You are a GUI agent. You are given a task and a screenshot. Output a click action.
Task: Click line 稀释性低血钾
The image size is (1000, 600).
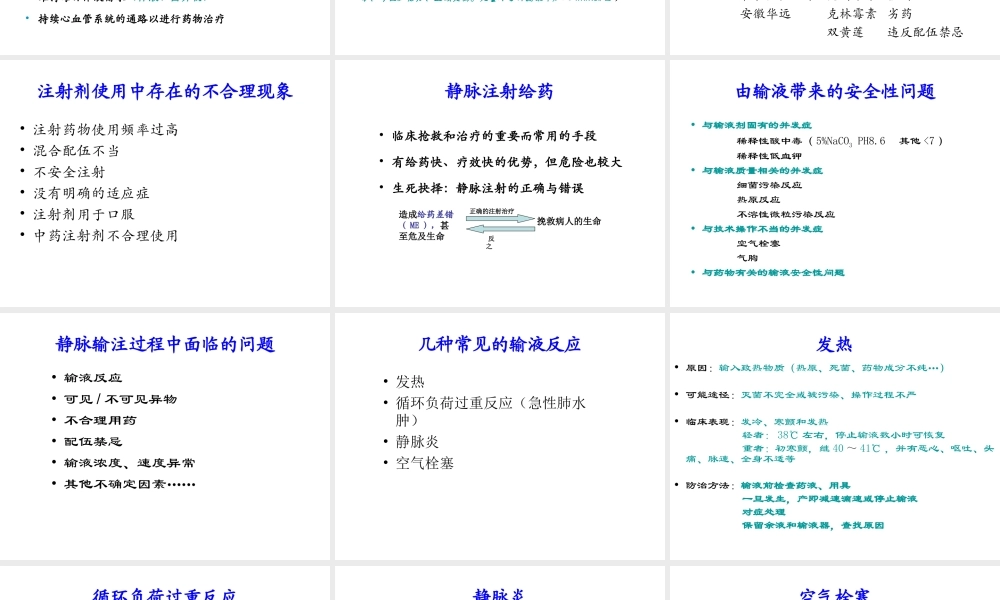click(769, 156)
